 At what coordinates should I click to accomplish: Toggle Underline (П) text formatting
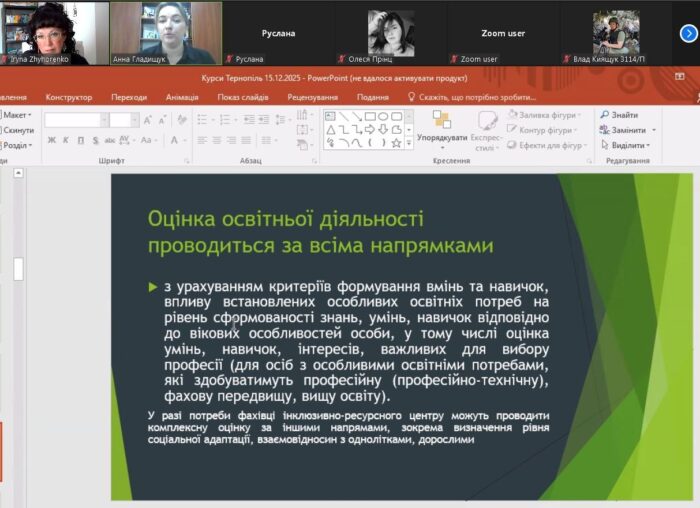80,140
